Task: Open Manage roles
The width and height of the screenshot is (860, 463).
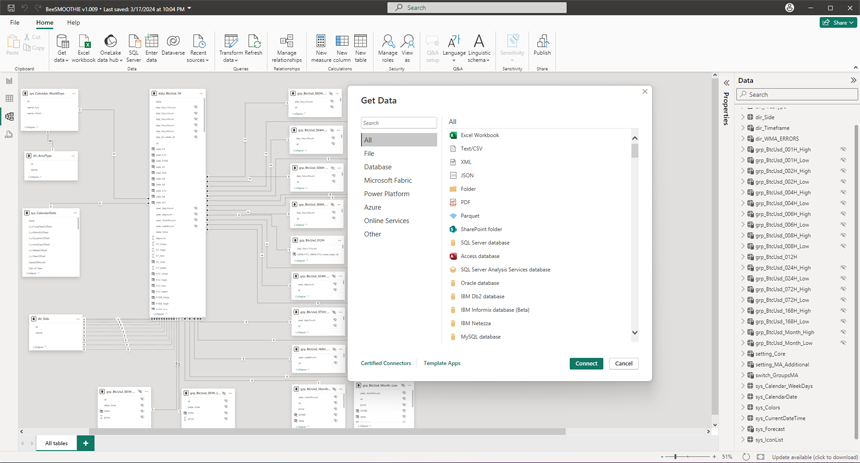Action: point(387,48)
